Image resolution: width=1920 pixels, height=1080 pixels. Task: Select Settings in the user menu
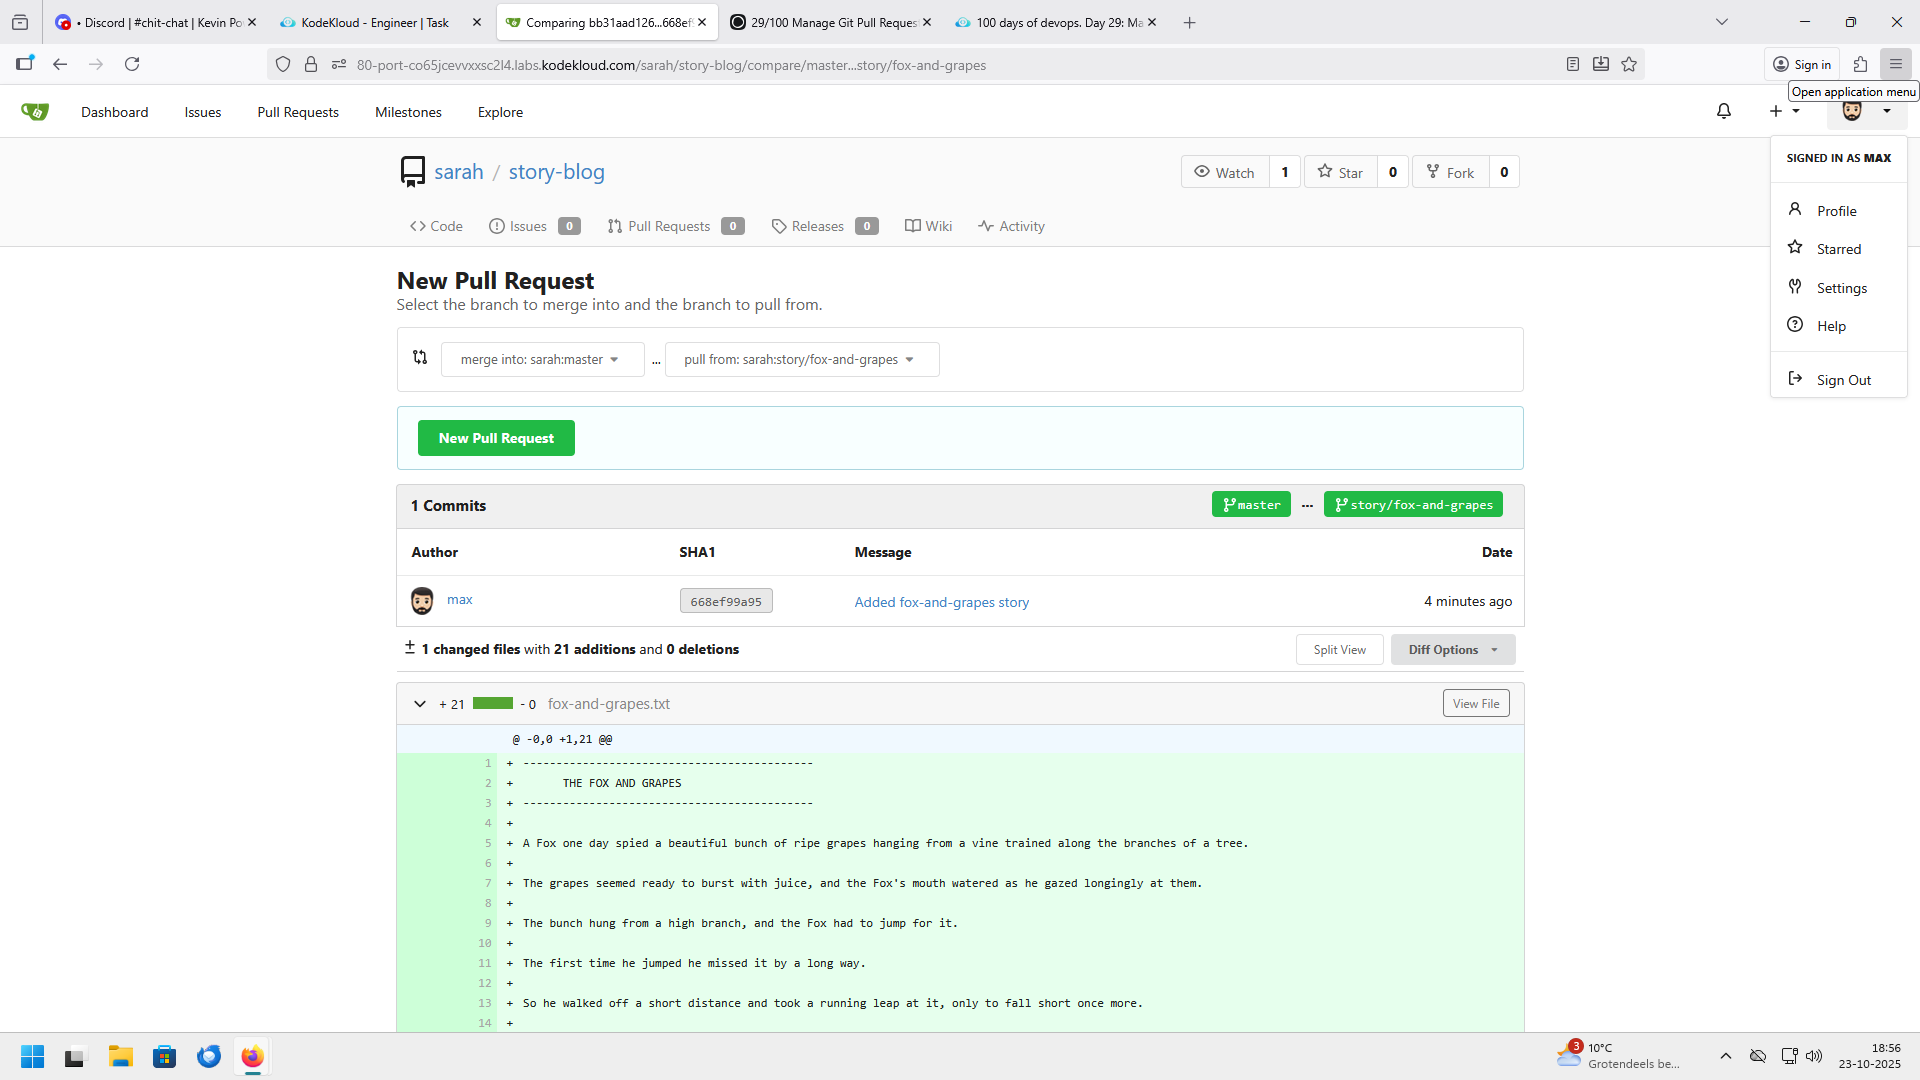1841,288
